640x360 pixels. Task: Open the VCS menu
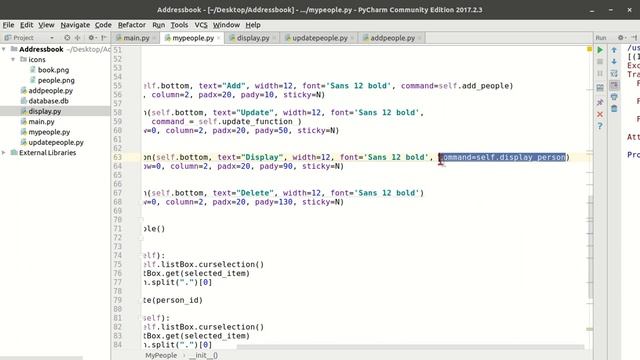click(201, 25)
